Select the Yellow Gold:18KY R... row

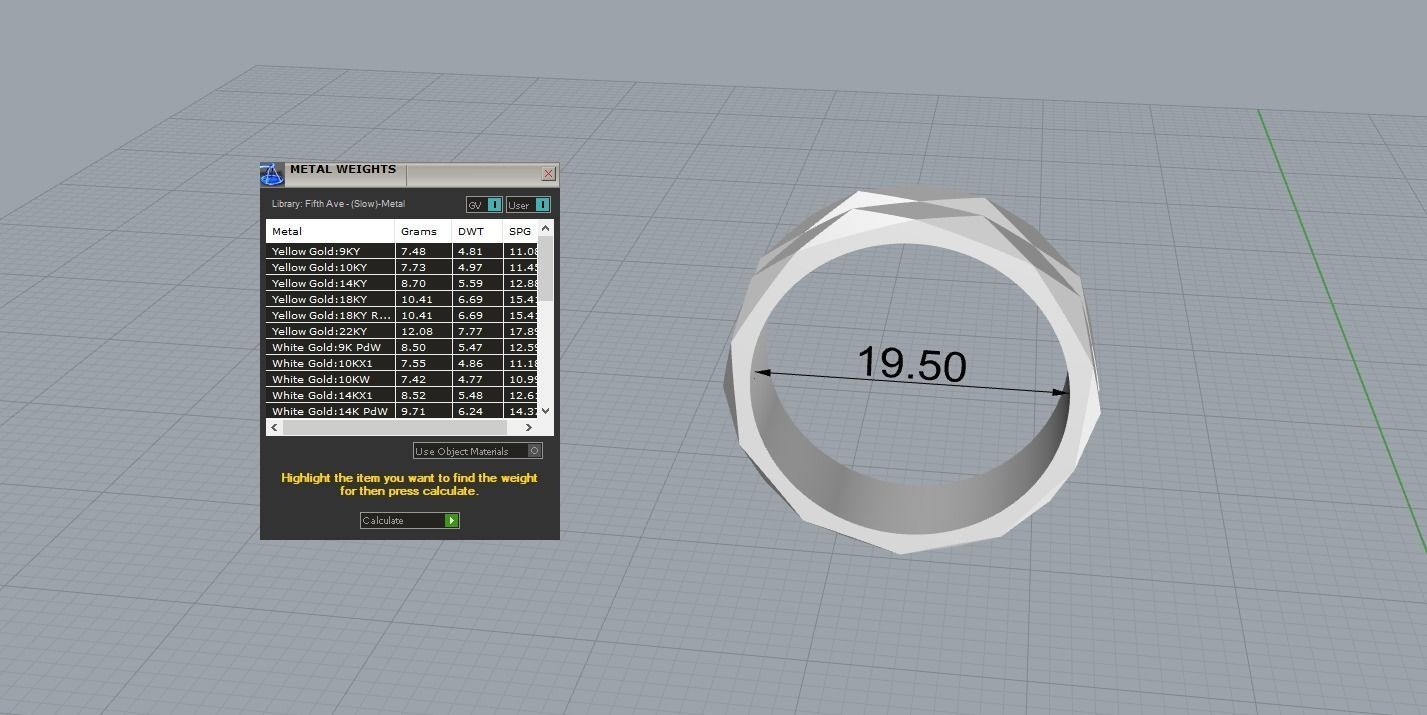[402, 315]
